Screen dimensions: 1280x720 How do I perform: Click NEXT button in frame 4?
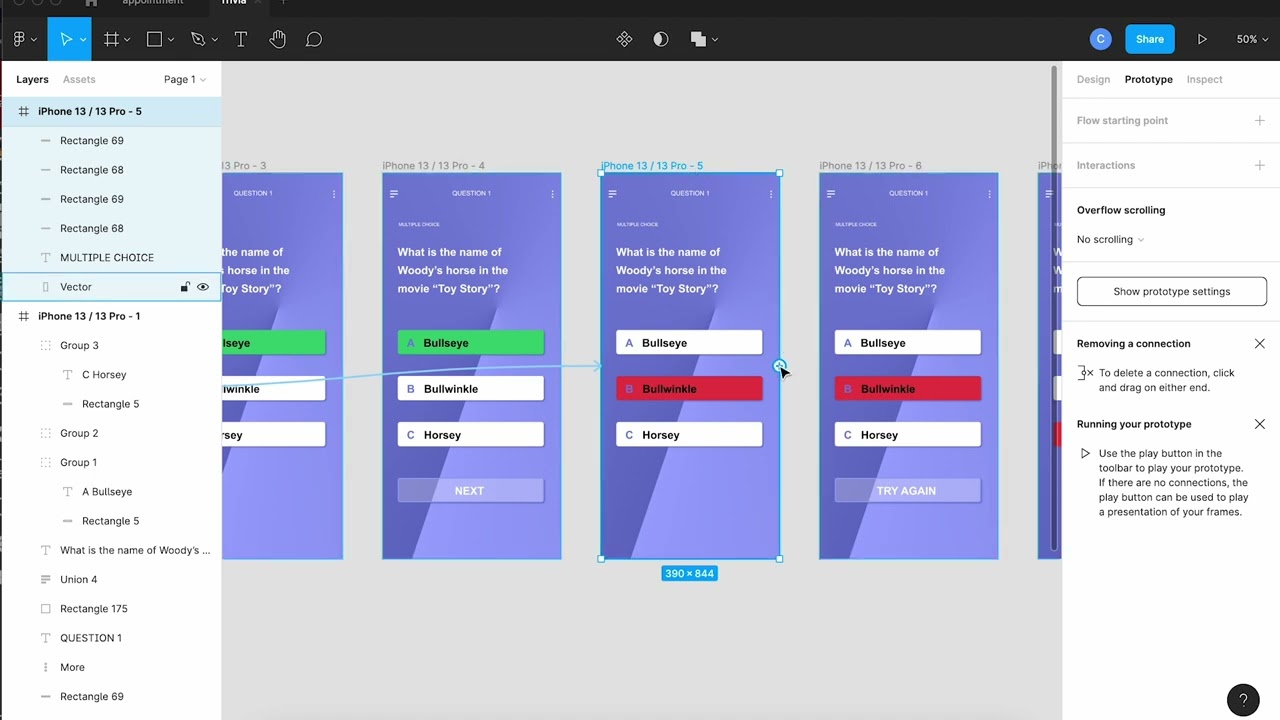[x=470, y=490]
